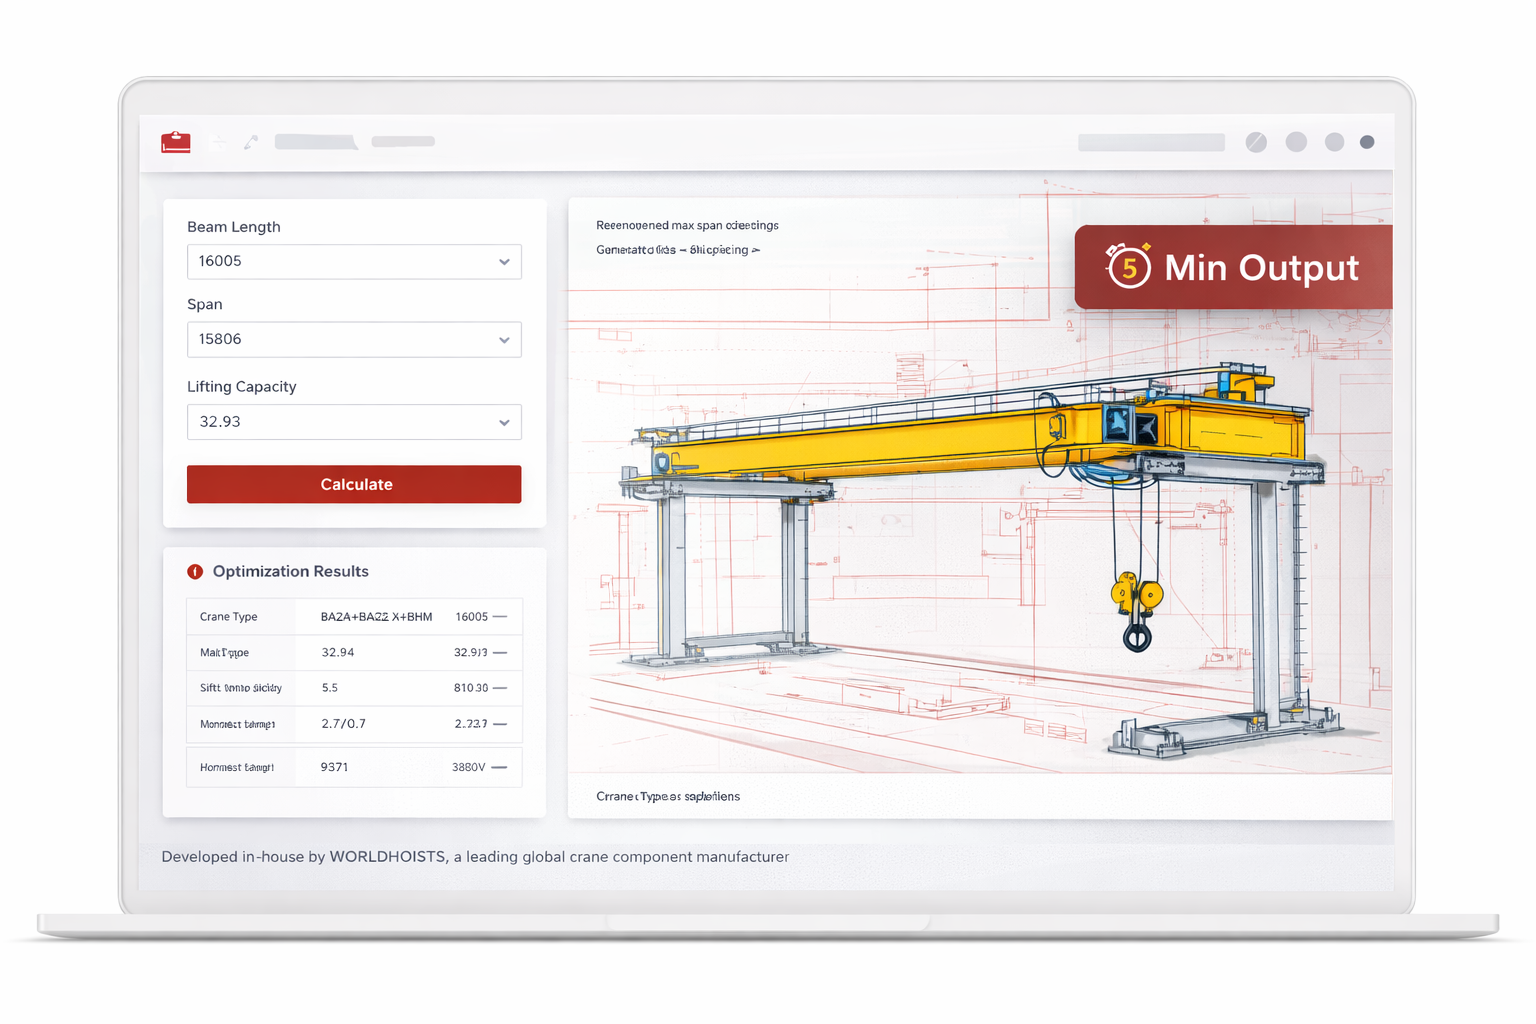Select the second gray placeholder tab in header
Viewport: 1536px width, 1024px height.
click(403, 142)
